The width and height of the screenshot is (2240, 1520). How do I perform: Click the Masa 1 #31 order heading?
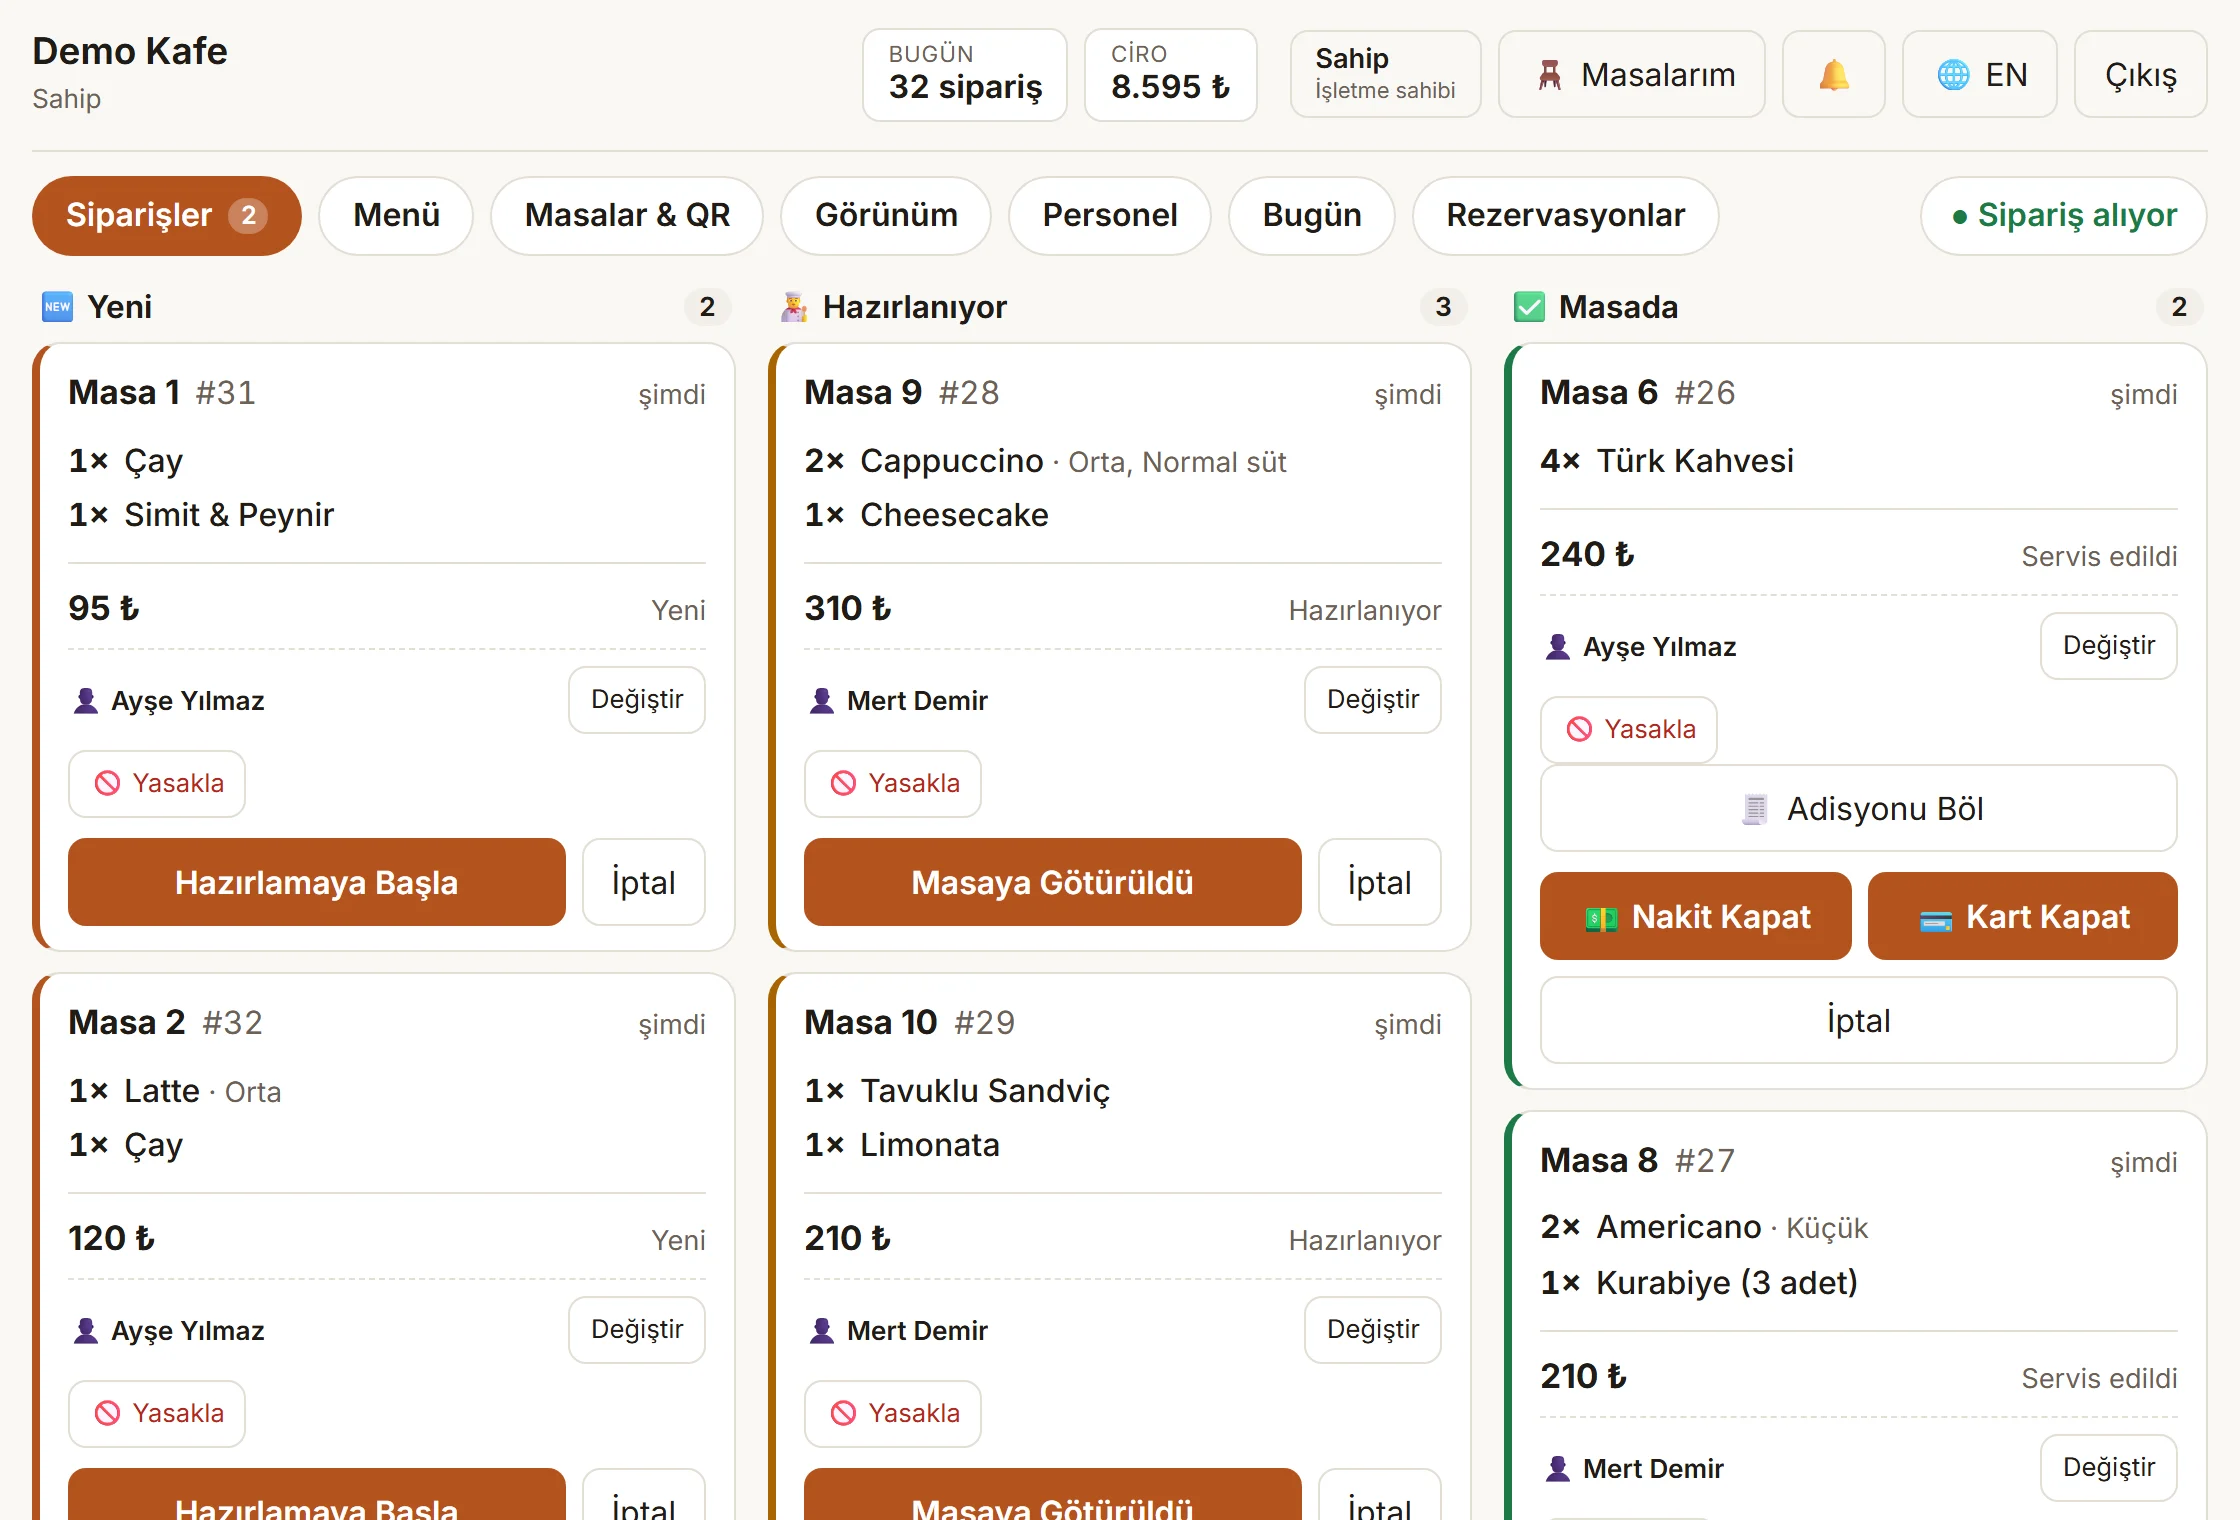tap(162, 393)
